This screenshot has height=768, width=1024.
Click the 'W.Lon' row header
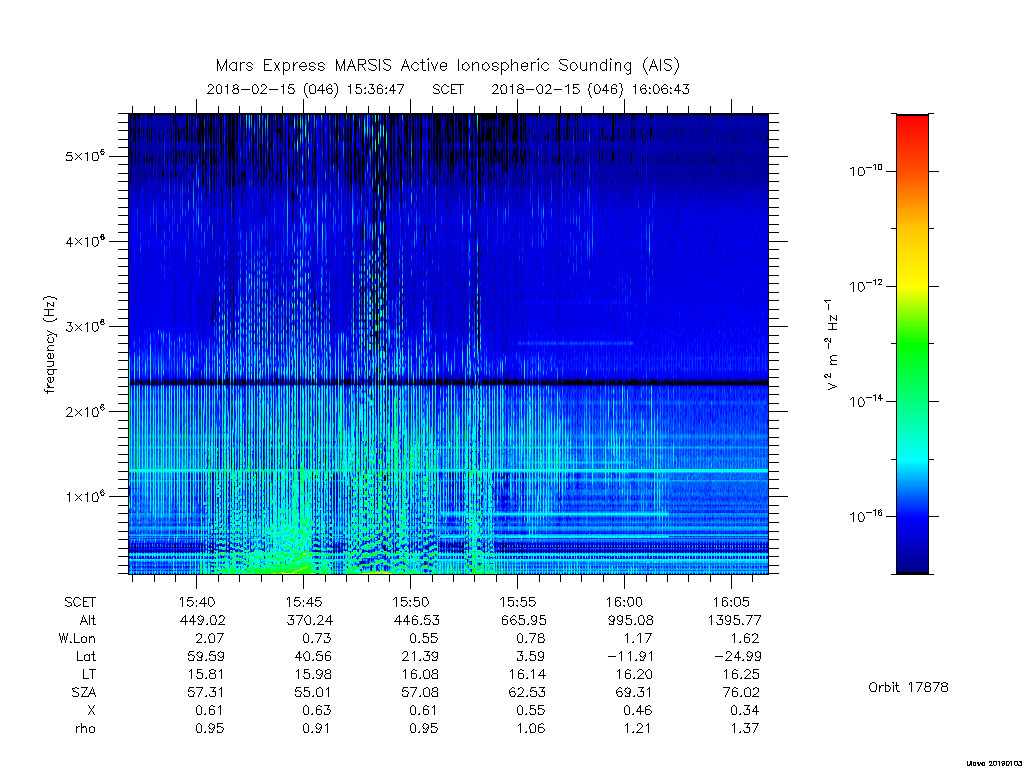coord(77,638)
